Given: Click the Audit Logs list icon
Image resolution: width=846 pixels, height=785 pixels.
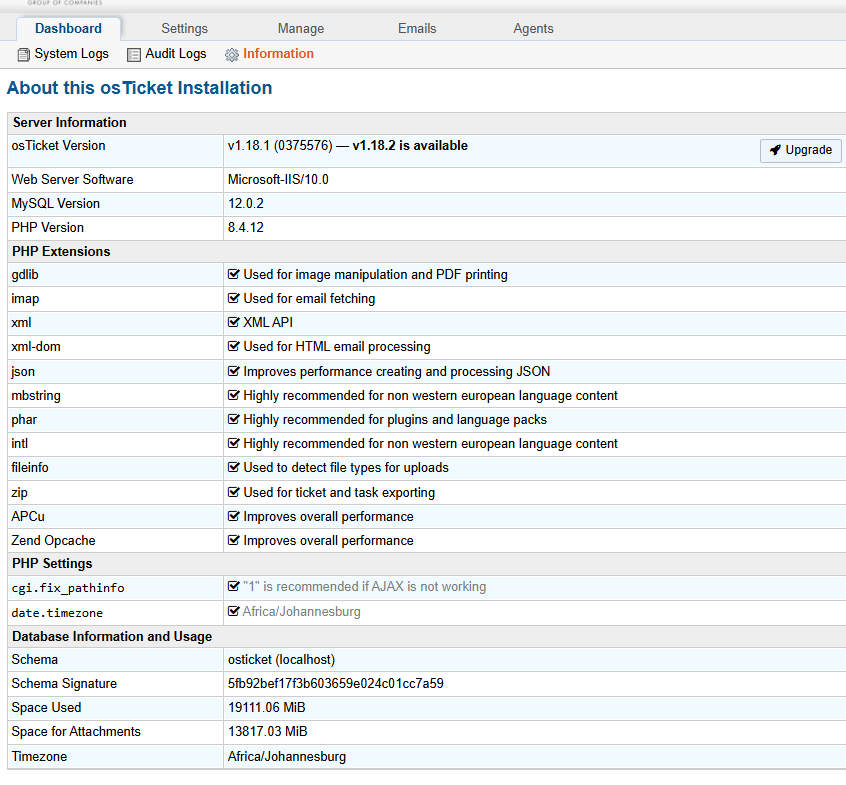Looking at the screenshot, I should [134, 55].
